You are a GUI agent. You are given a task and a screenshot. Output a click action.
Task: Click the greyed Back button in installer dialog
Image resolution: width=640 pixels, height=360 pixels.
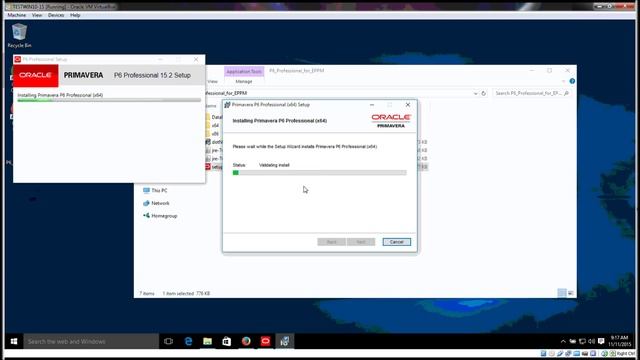(331, 242)
